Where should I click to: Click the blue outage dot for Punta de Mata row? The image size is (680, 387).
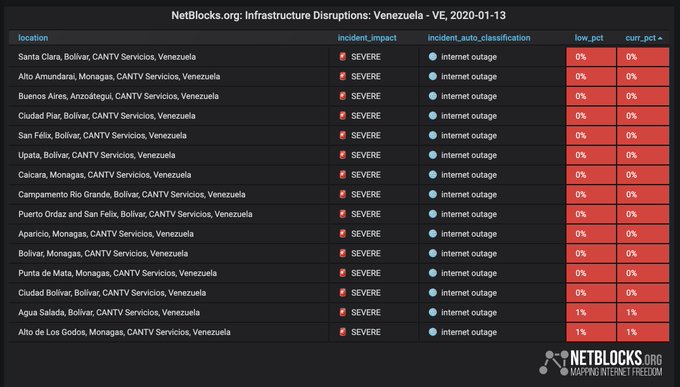coord(432,273)
